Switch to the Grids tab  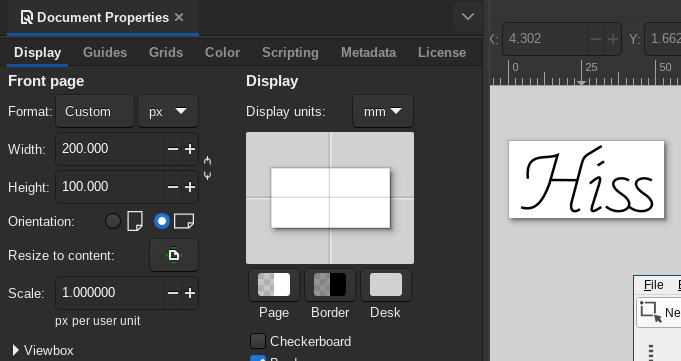coord(165,53)
